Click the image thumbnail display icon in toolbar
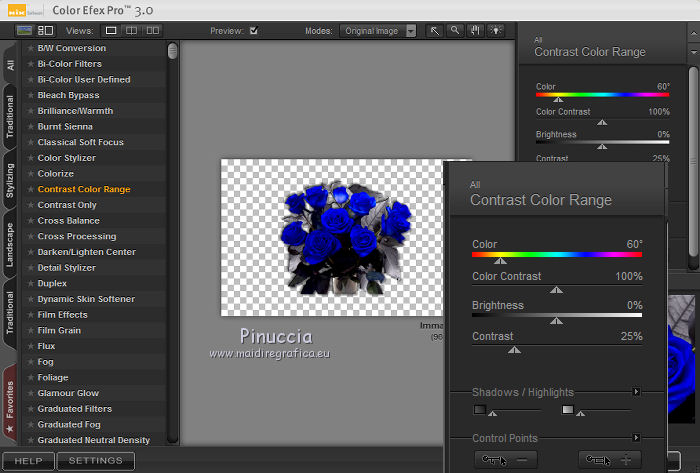700x473 pixels. pyautogui.click(x=24, y=30)
